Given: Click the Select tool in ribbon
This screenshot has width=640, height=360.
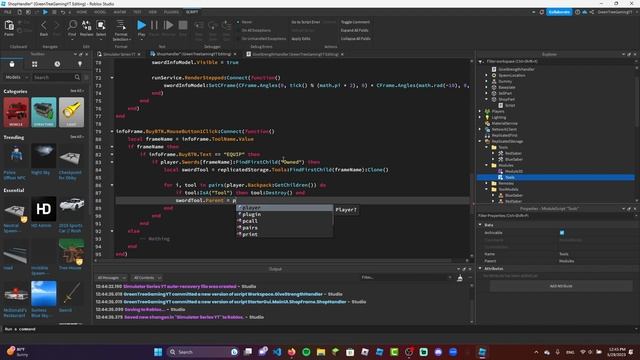Looking at the screenshot, I should 101,28.
